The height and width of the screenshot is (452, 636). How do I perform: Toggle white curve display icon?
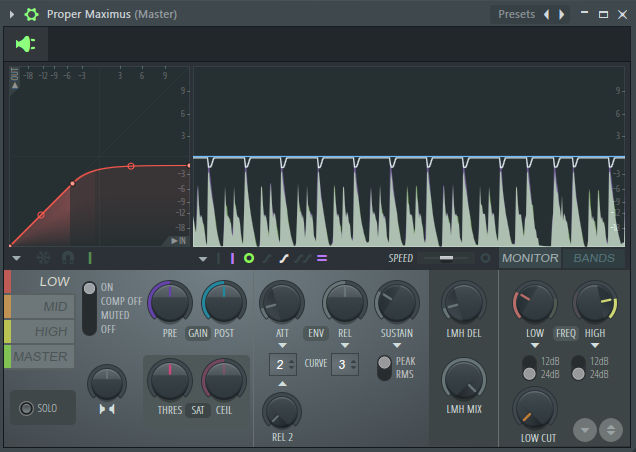point(284,258)
